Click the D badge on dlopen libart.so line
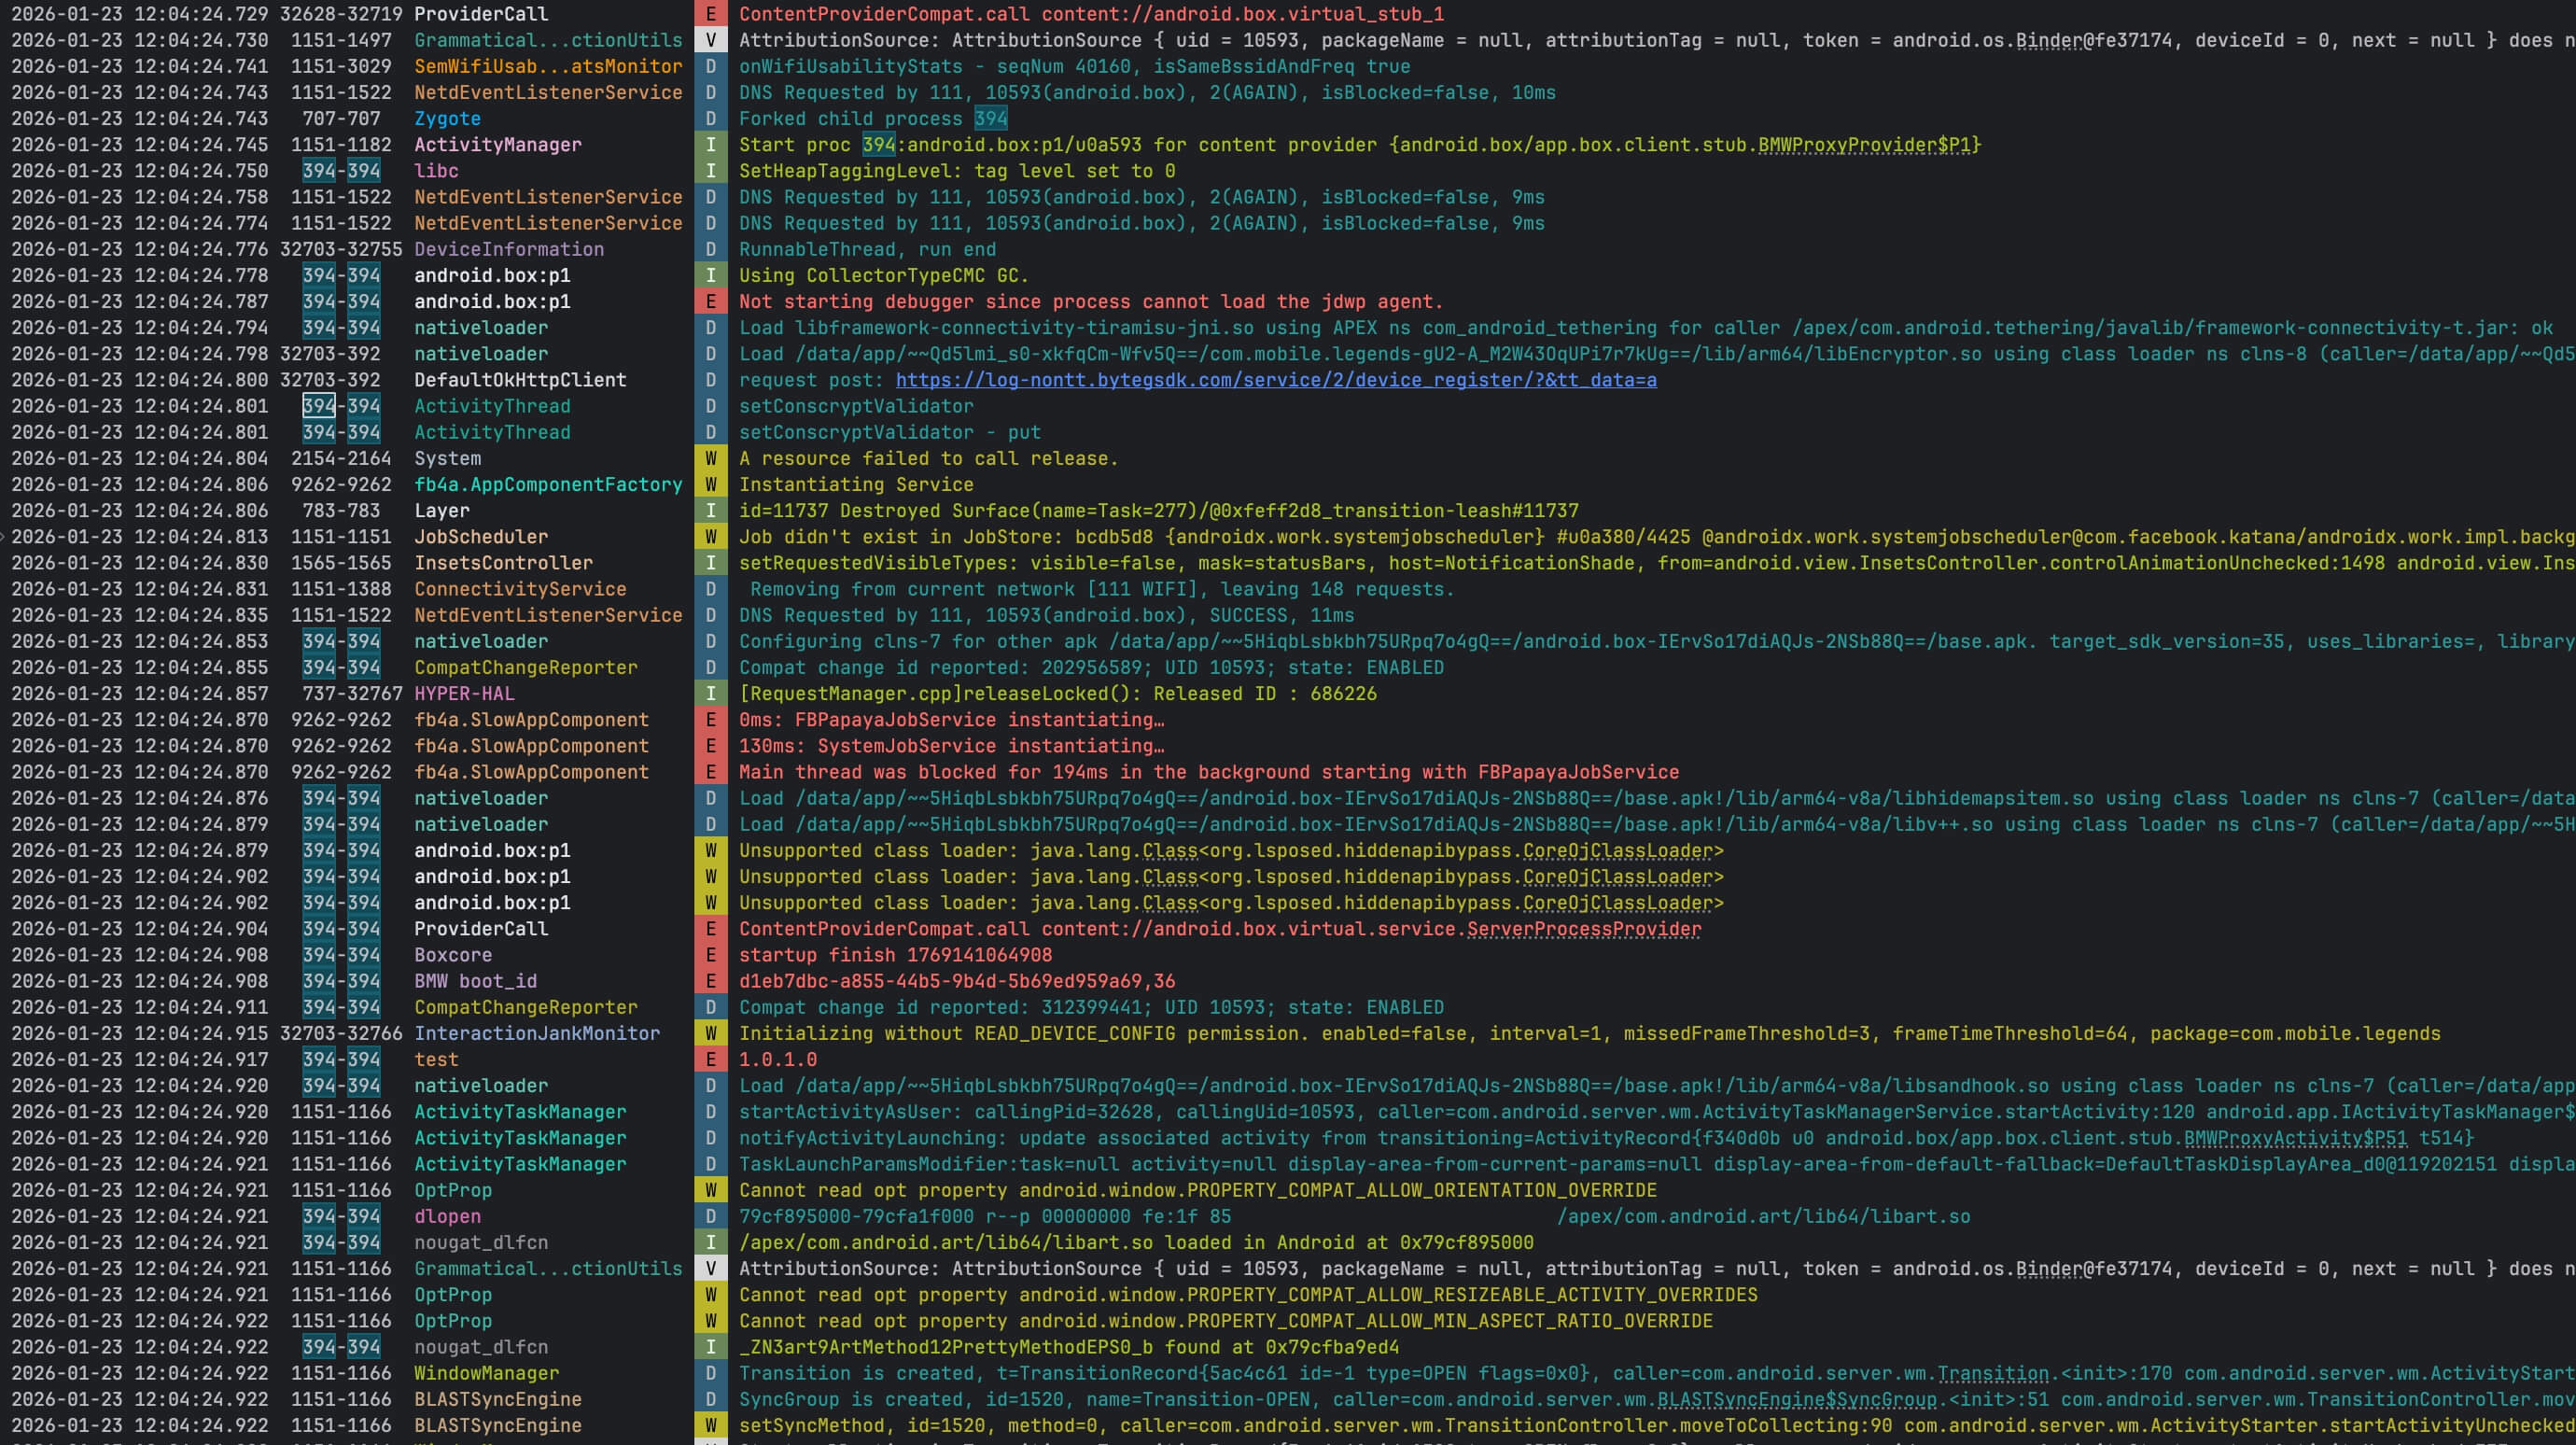2576x1445 pixels. 710,1216
